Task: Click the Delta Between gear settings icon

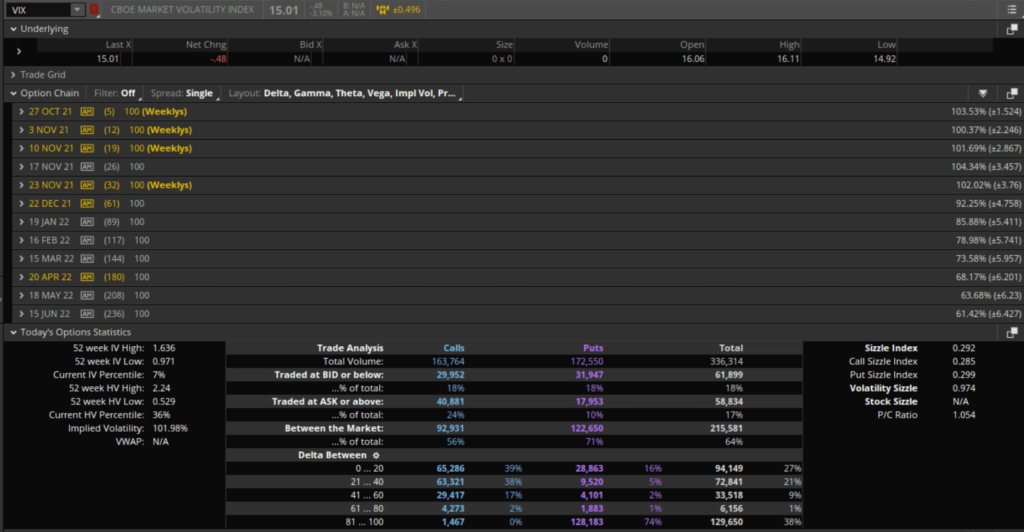Action: coord(376,456)
